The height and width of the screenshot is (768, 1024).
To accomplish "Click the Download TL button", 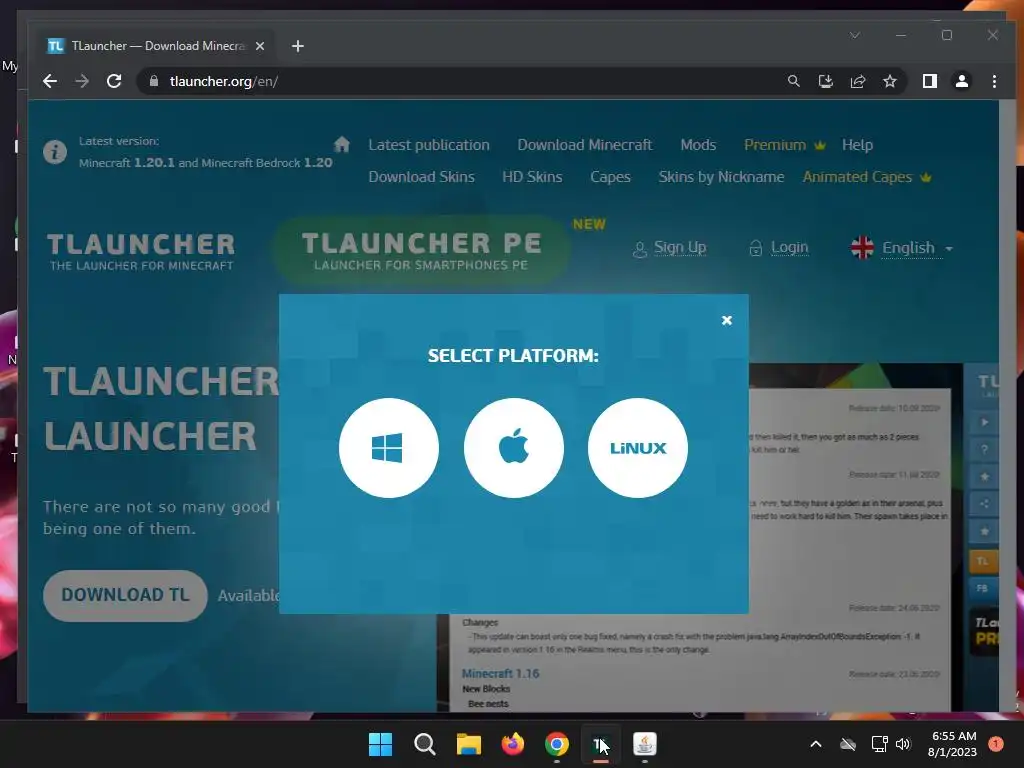I will pos(125,595).
